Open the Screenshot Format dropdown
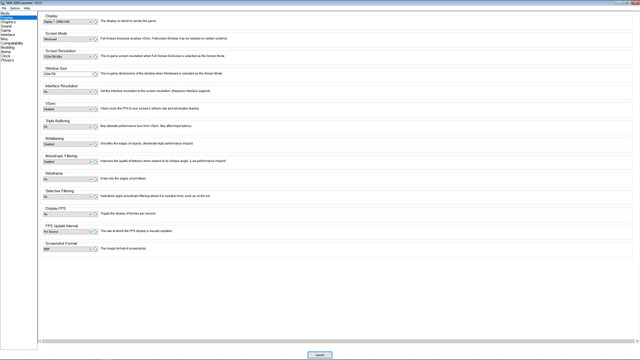 pyautogui.click(x=68, y=249)
